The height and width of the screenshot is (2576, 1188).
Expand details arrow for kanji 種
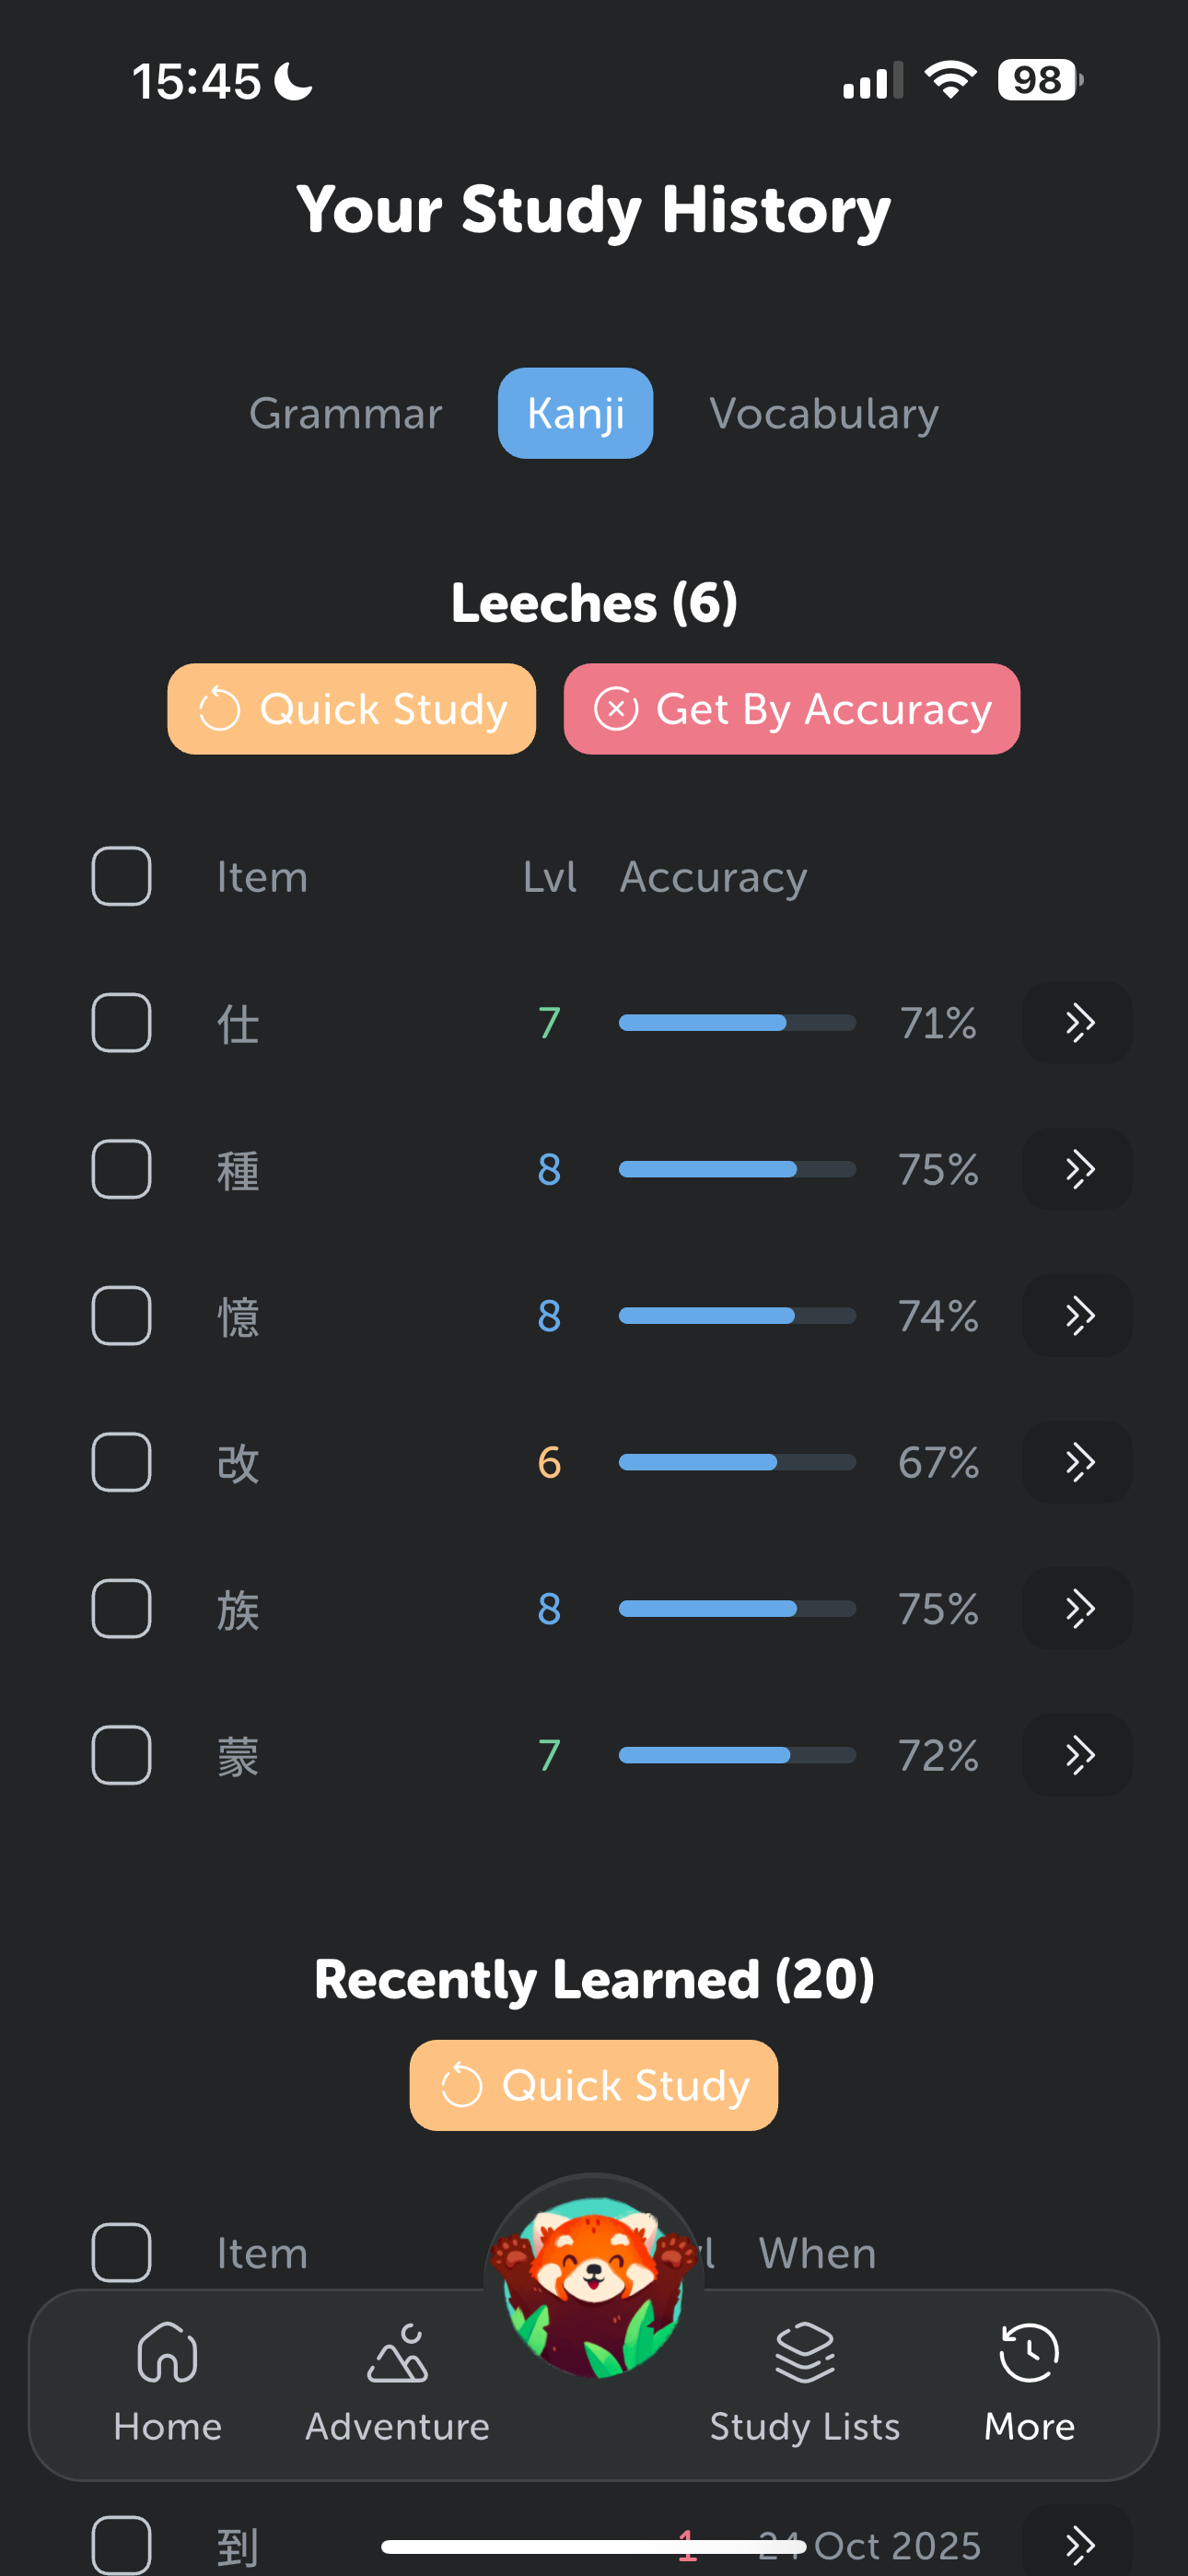[1077, 1169]
